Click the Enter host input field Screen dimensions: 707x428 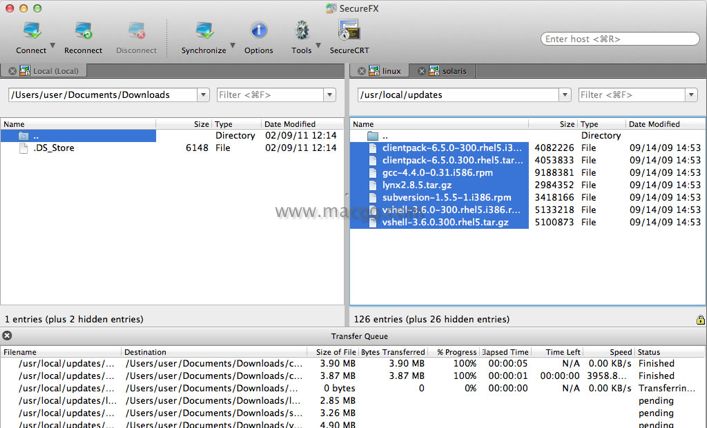(619, 39)
